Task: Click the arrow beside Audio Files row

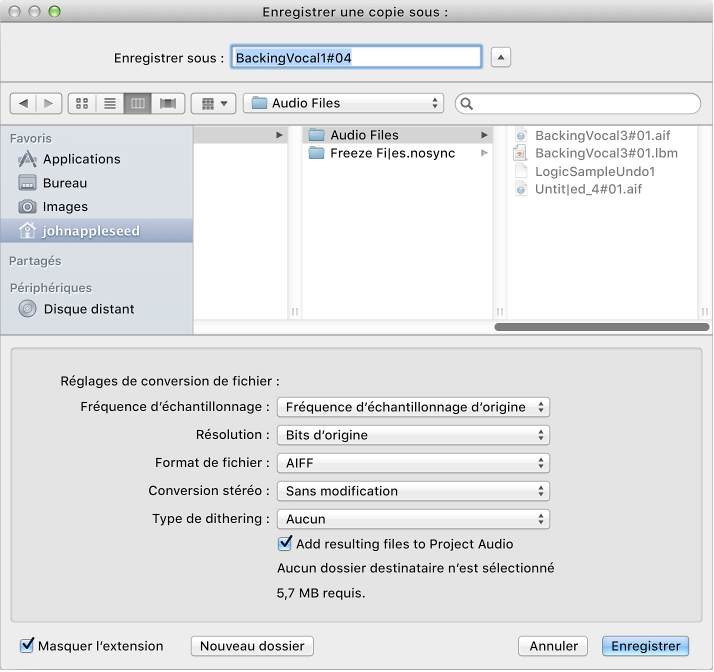Action: (x=484, y=135)
